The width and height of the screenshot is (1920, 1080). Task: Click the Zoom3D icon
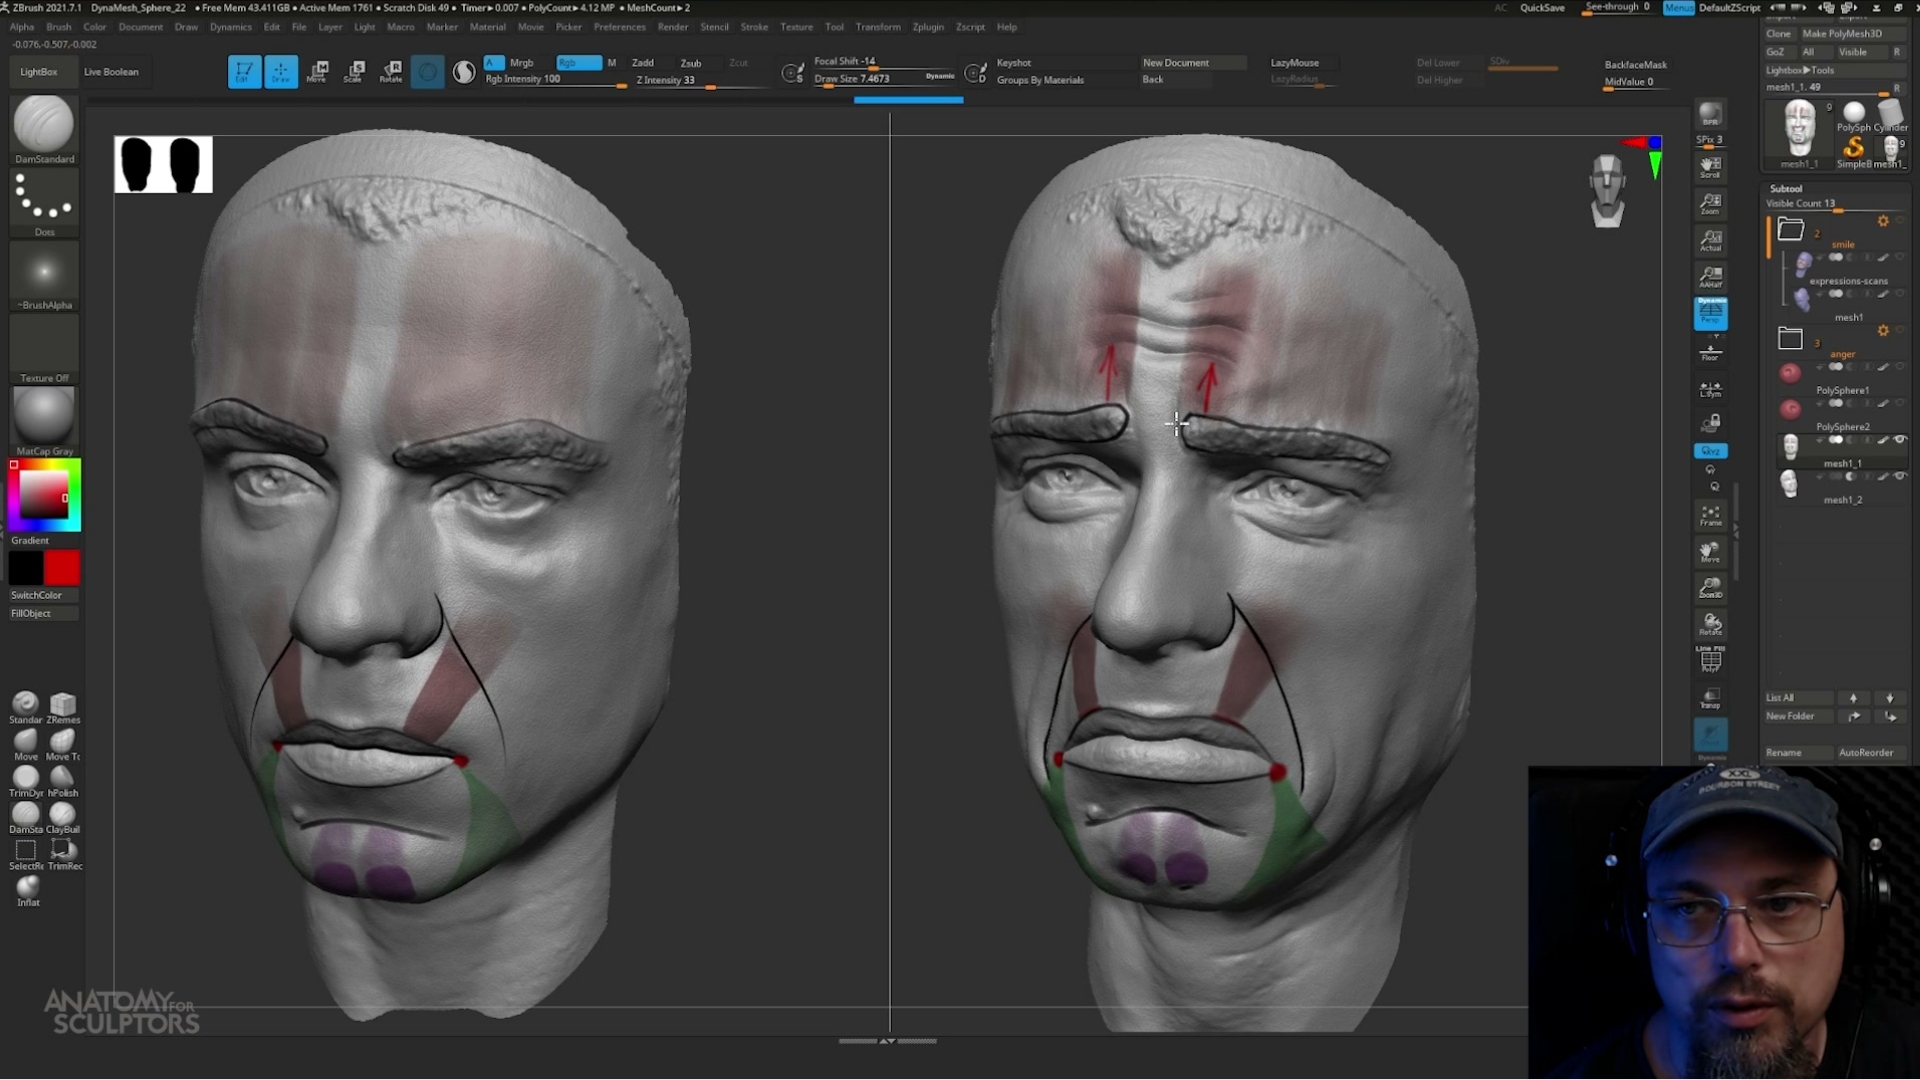pyautogui.click(x=1711, y=588)
